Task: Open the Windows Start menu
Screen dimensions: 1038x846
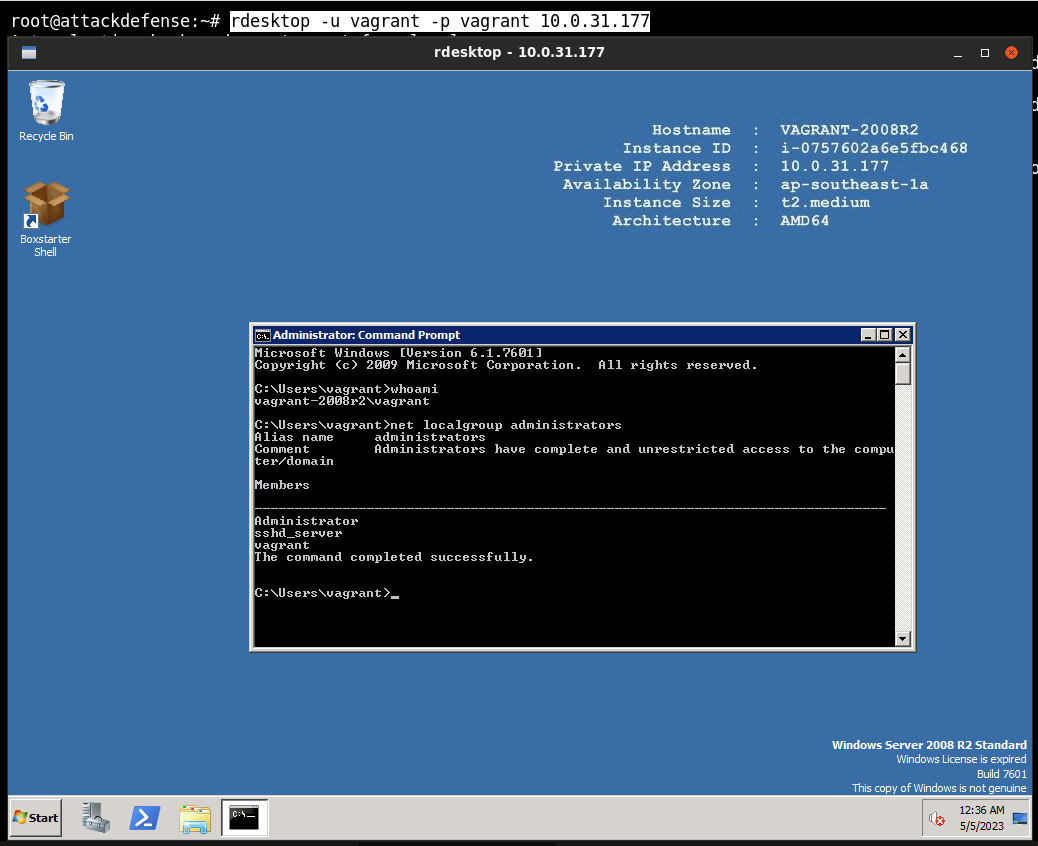Action: tap(36, 818)
